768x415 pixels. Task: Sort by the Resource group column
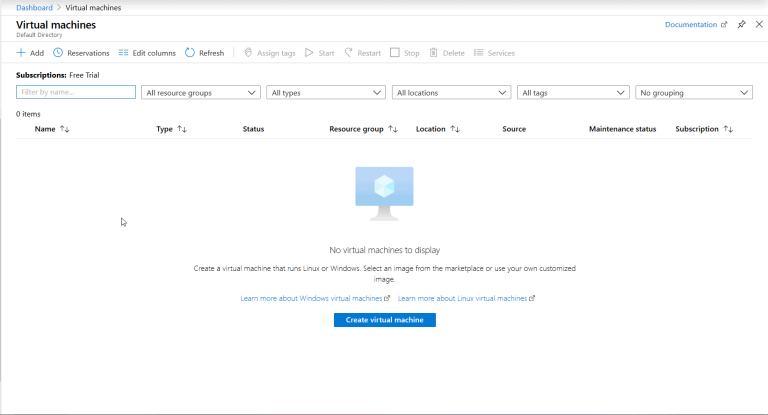[363, 129]
